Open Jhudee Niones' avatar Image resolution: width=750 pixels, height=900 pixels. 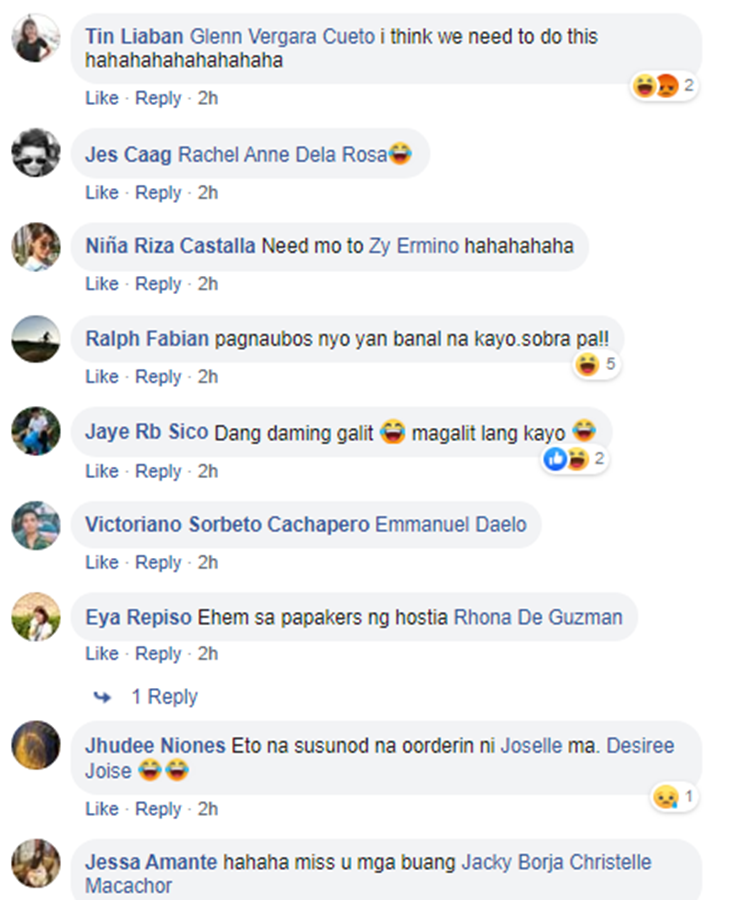(36, 745)
